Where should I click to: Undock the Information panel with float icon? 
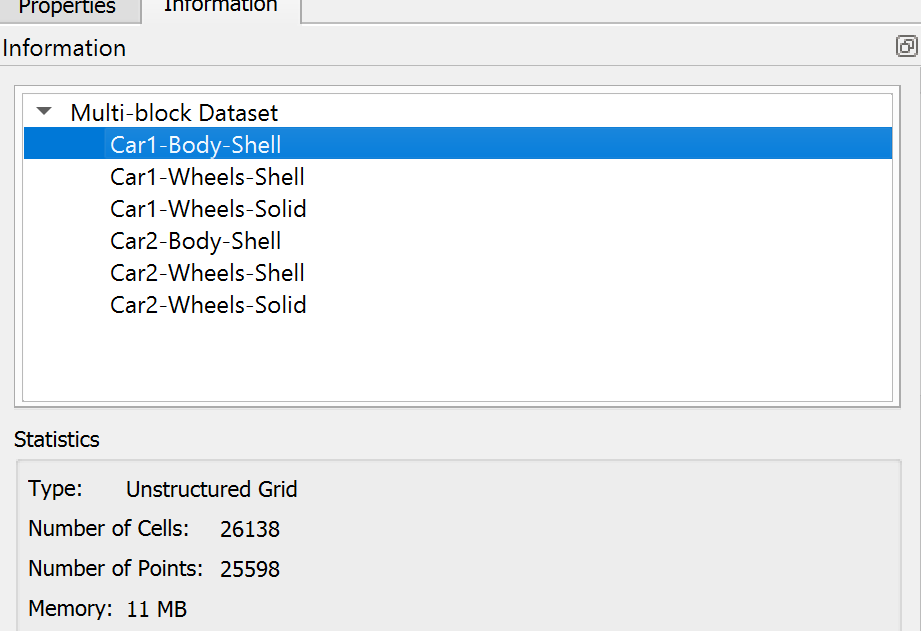click(906, 46)
